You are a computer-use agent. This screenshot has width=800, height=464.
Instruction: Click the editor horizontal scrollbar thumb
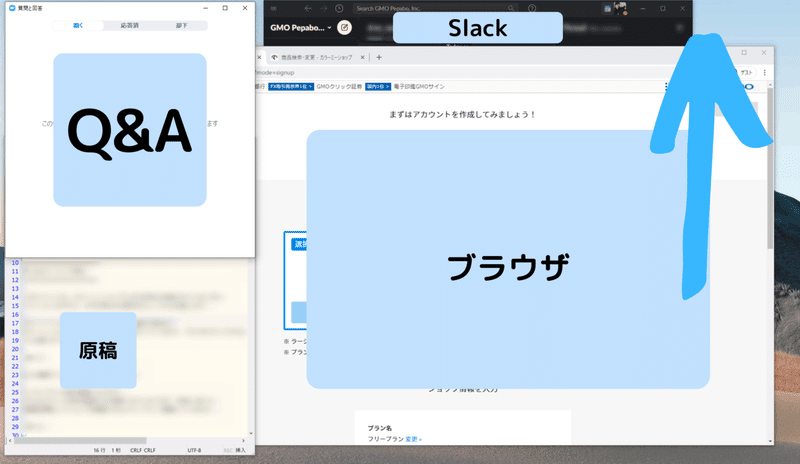click(x=80, y=441)
